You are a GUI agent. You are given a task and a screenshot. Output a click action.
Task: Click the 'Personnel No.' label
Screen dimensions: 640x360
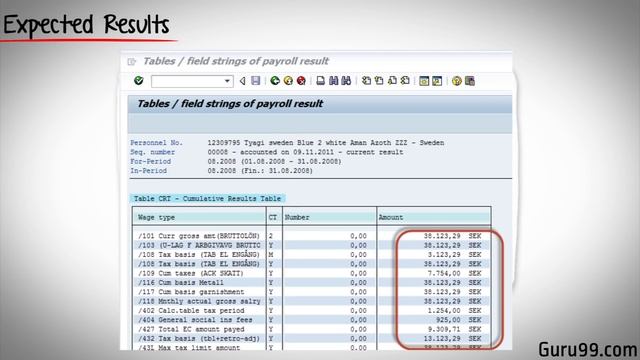point(157,143)
